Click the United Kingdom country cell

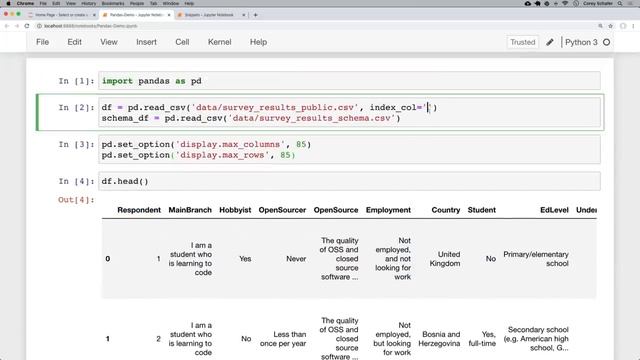445,259
